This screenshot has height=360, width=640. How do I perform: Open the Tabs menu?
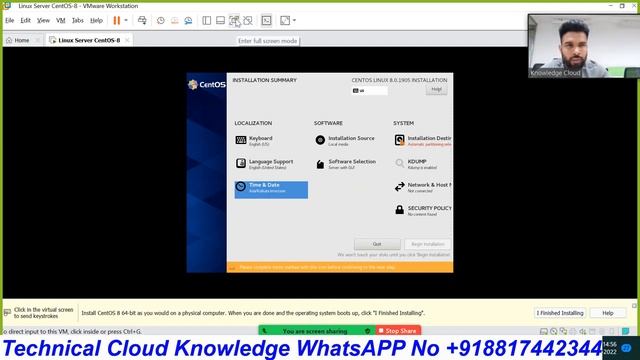(78, 20)
